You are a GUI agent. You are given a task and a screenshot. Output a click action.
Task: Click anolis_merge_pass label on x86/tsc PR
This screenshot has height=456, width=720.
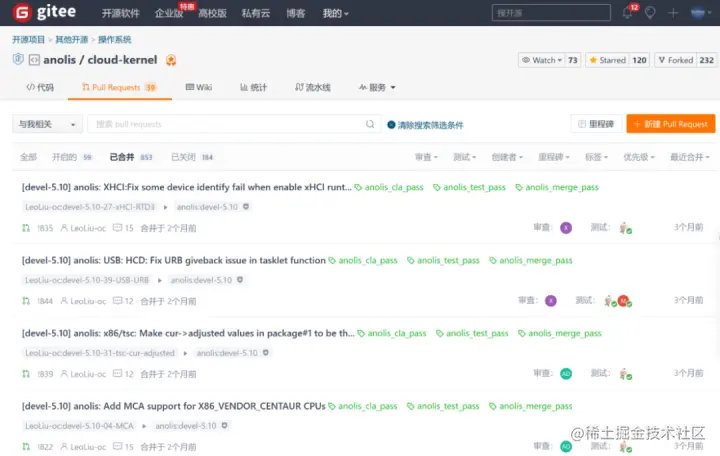pyautogui.click(x=560, y=333)
